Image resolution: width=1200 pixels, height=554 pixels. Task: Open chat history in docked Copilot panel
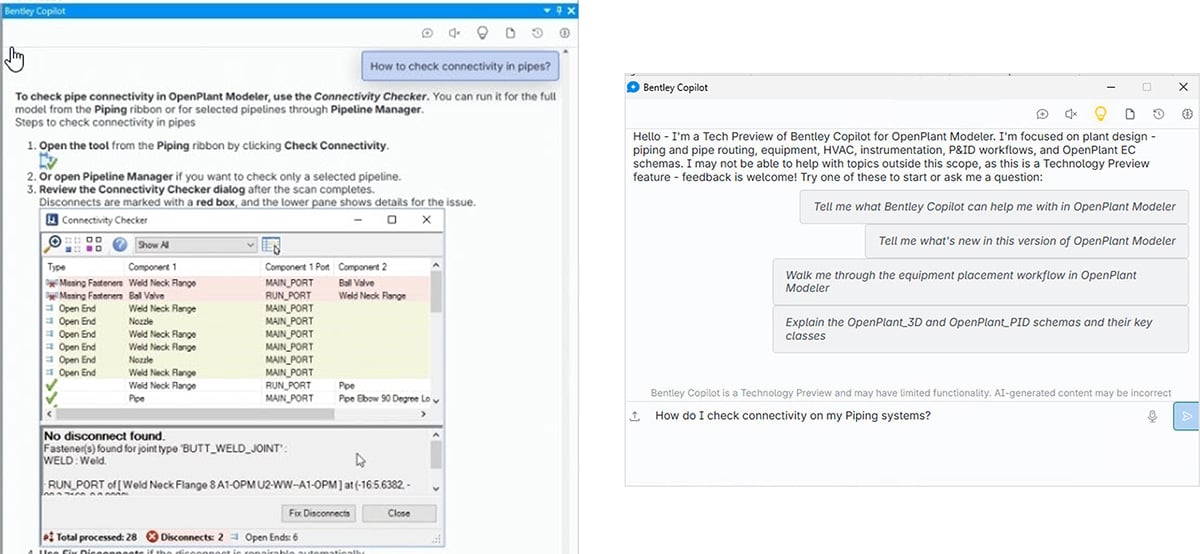coord(538,33)
